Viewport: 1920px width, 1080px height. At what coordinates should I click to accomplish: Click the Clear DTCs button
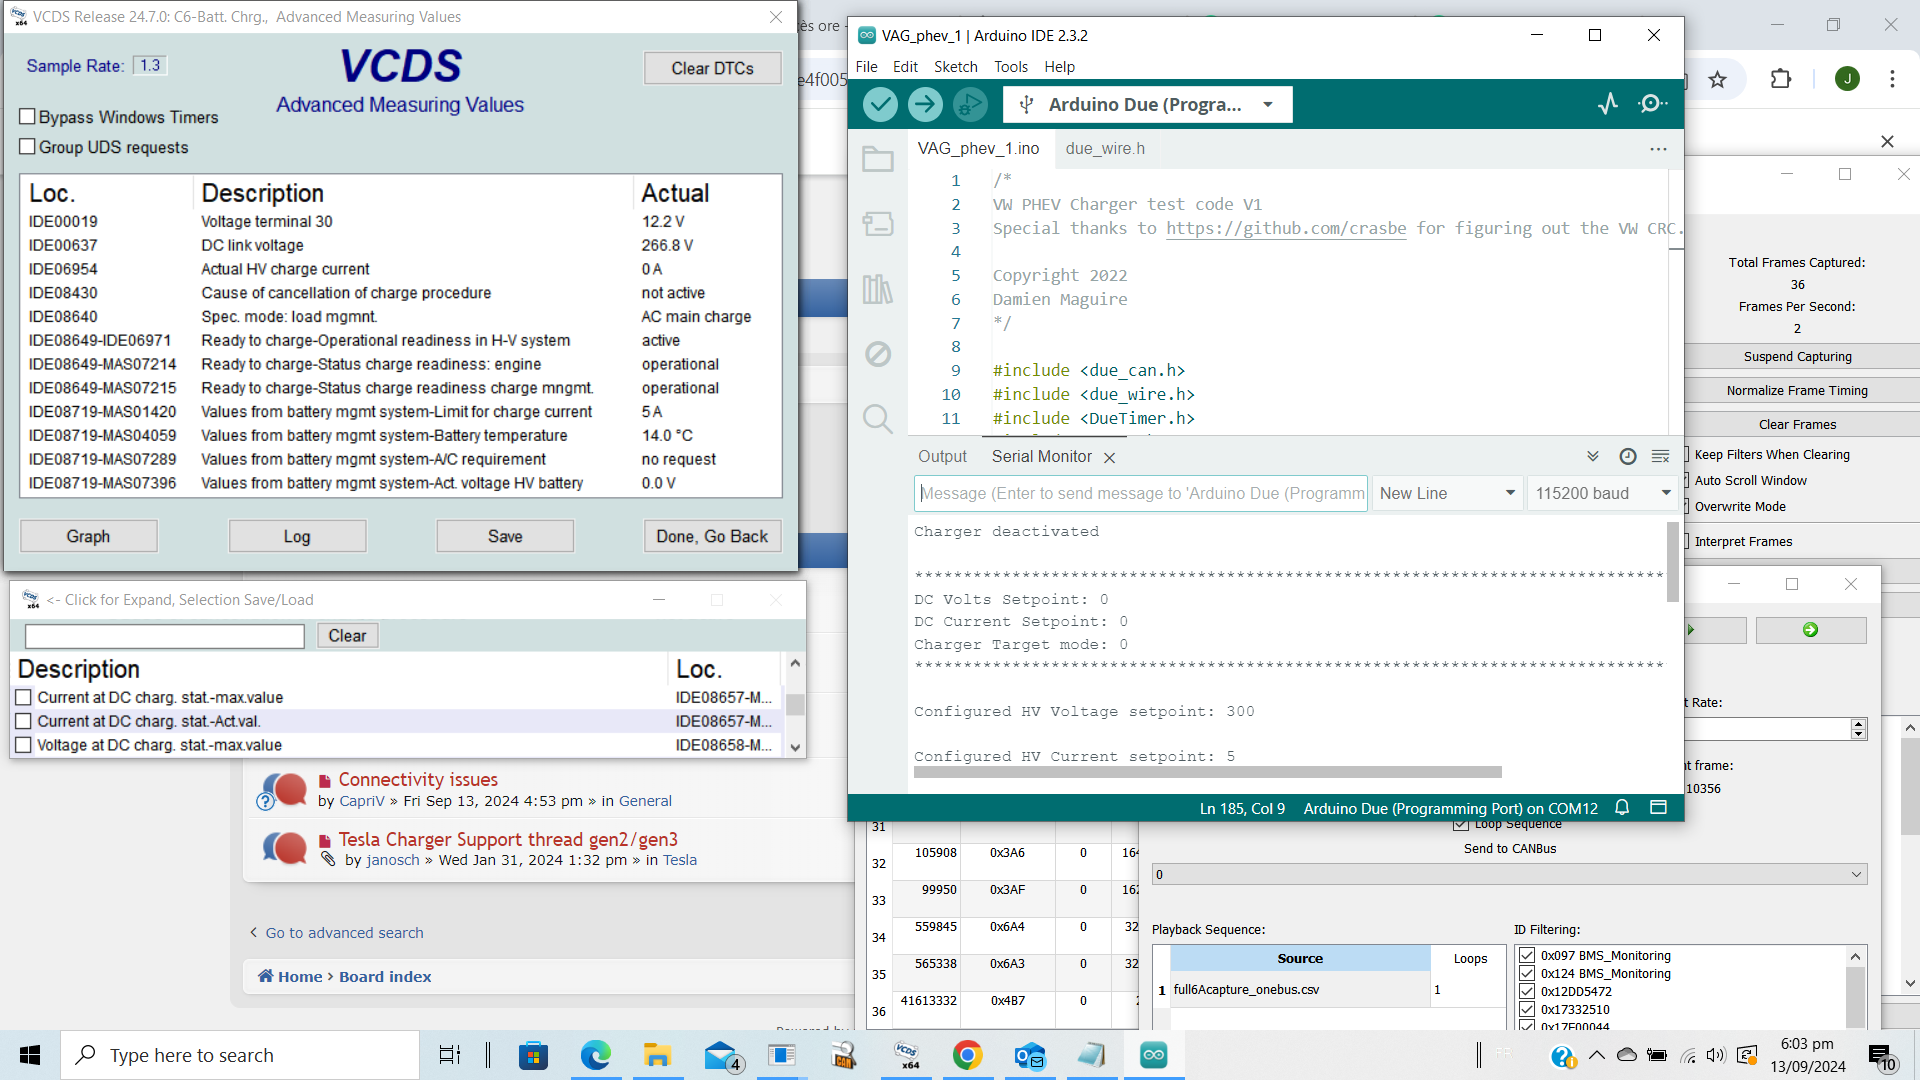712,69
